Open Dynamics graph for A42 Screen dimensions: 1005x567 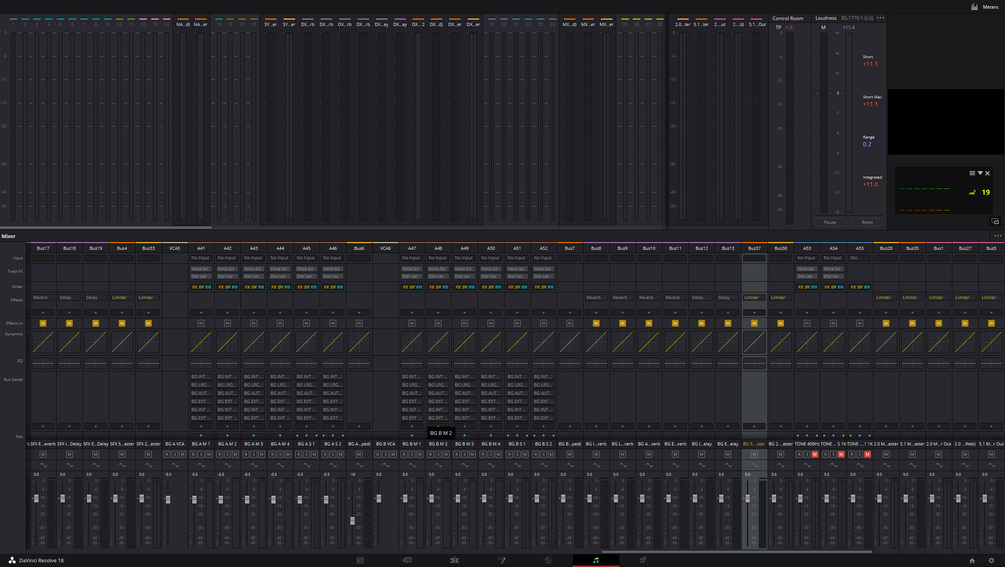click(227, 343)
